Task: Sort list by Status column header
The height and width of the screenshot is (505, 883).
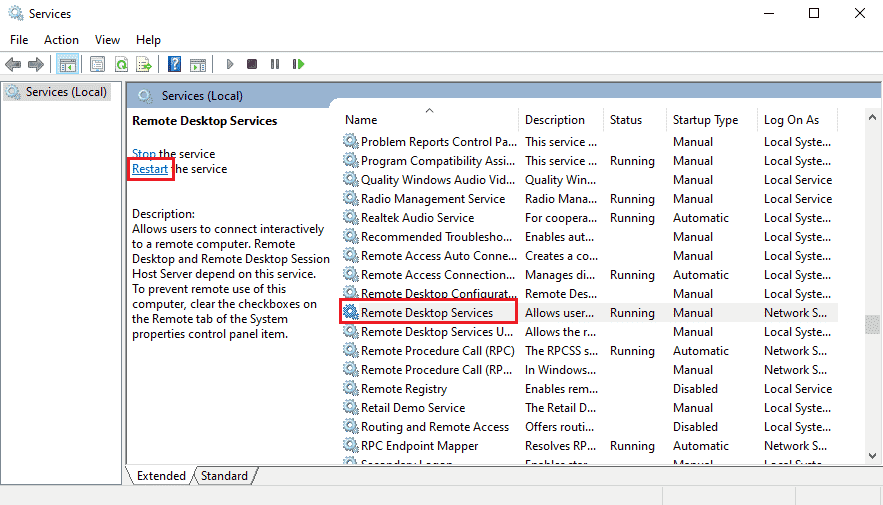Action: (626, 120)
